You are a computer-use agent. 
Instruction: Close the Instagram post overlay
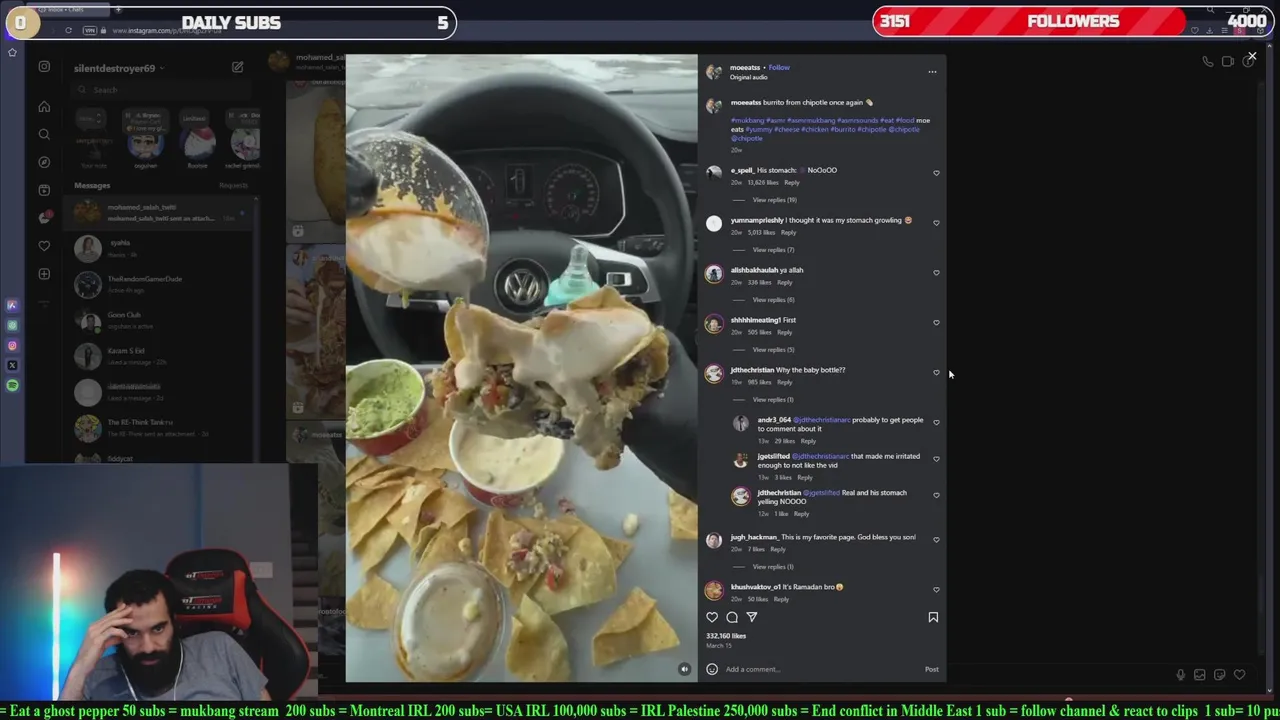1251,56
